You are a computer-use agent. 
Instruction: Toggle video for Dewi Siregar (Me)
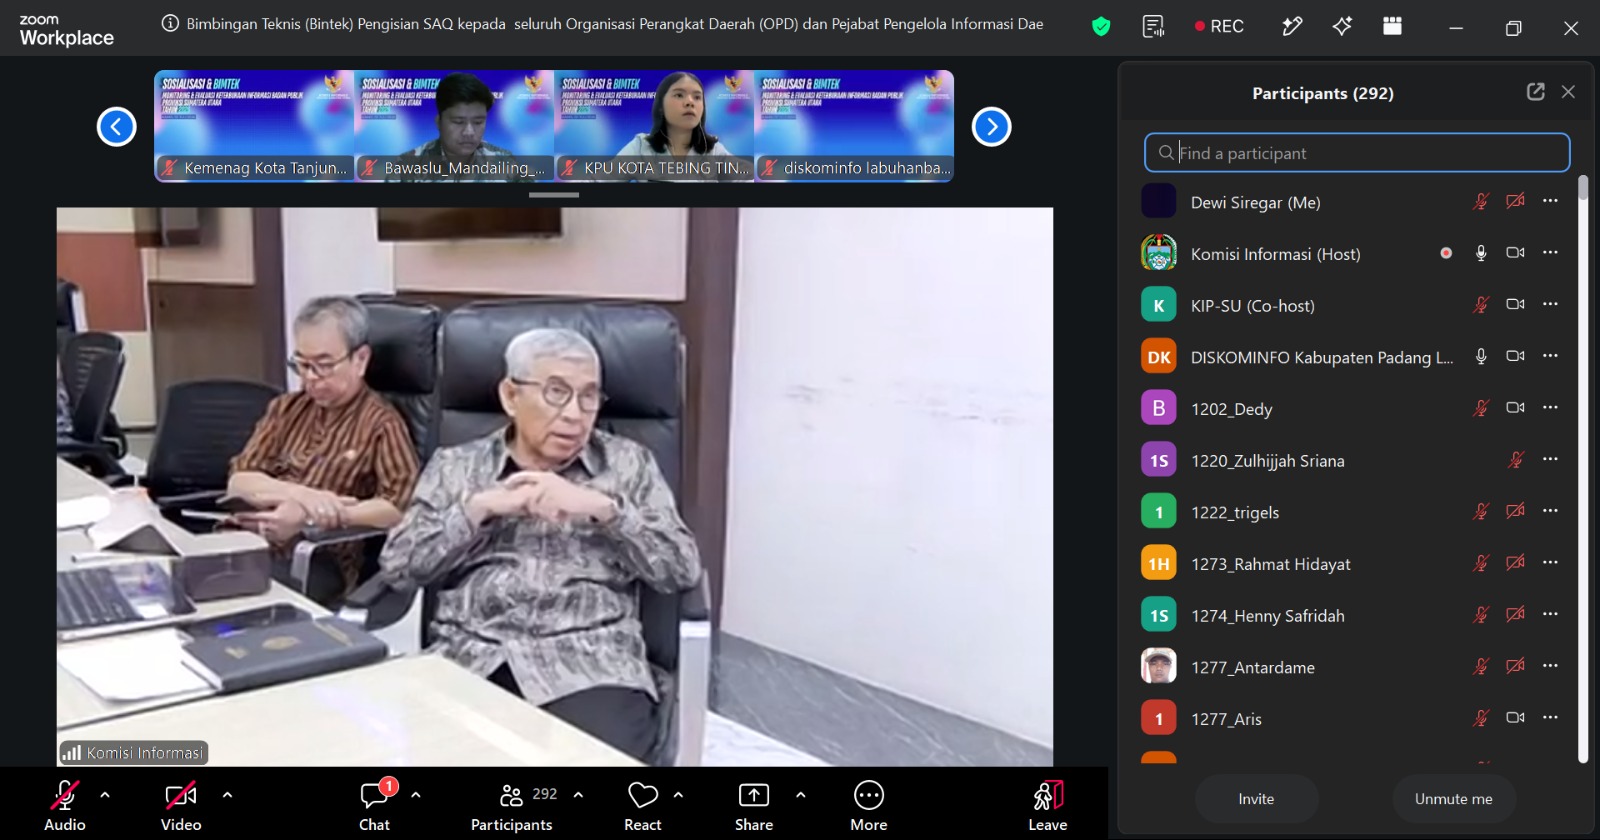[x=1515, y=201]
